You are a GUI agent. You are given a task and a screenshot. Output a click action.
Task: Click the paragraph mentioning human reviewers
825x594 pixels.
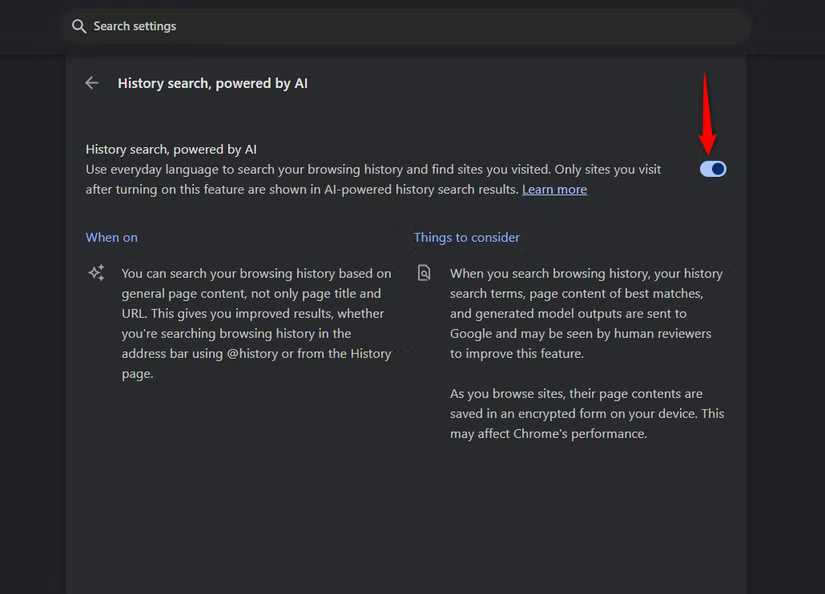[x=586, y=313]
